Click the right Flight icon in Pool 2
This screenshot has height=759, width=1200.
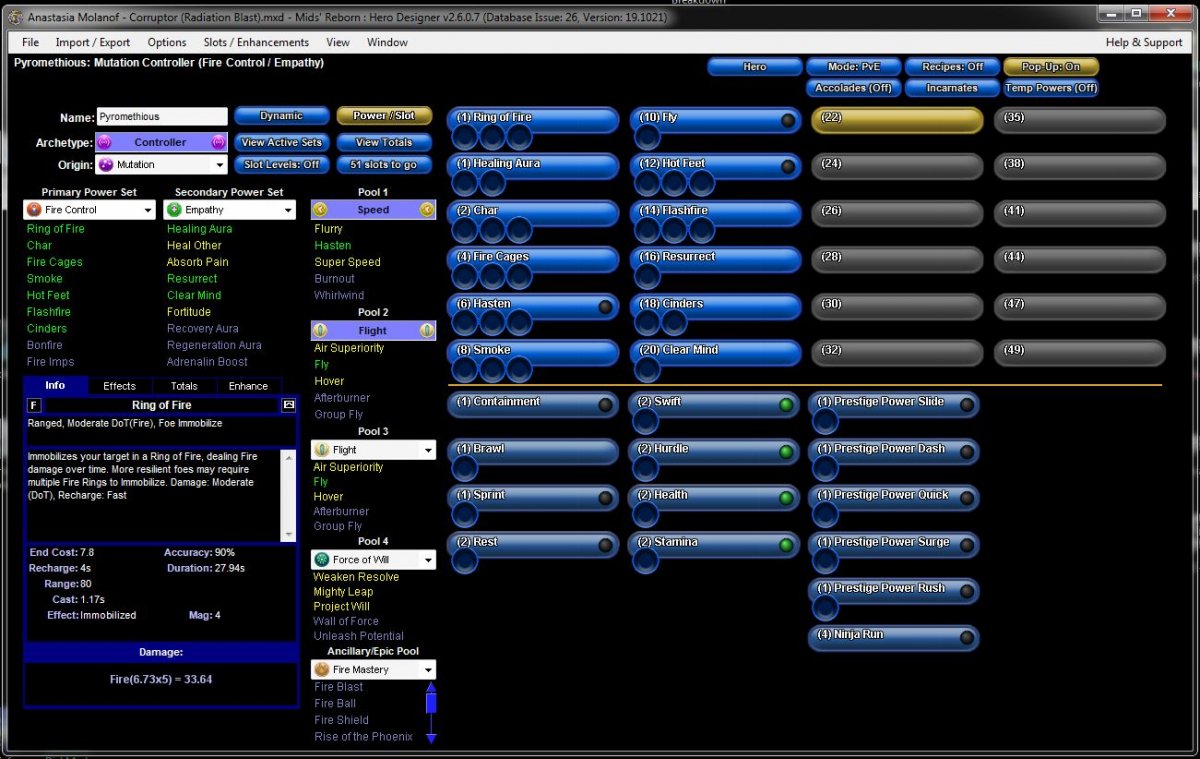427,330
